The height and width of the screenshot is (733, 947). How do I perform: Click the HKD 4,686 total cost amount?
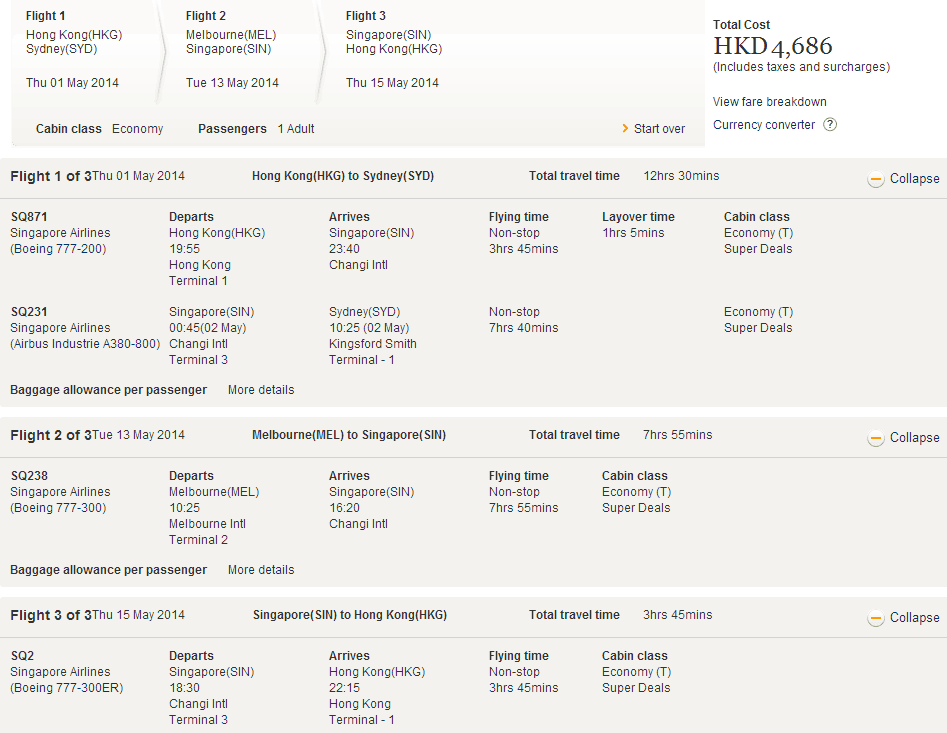772,46
